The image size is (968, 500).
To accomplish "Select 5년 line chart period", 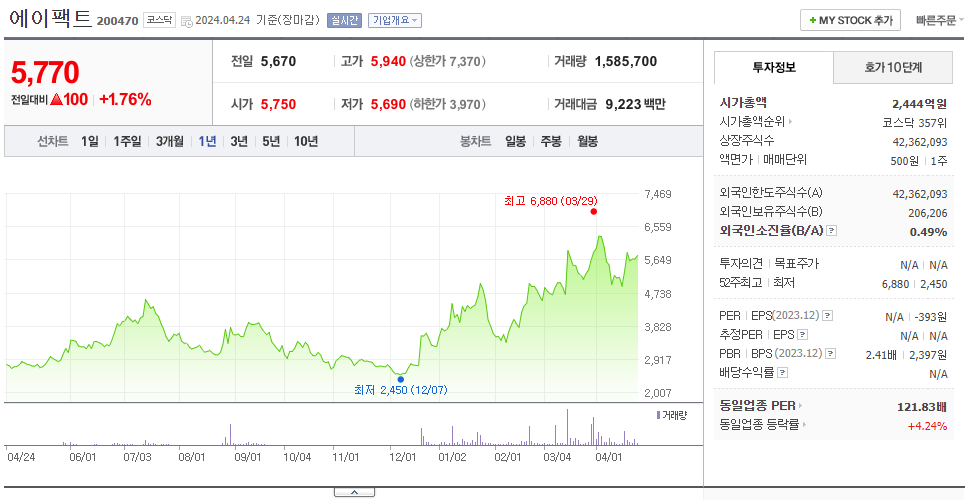I will [x=271, y=141].
